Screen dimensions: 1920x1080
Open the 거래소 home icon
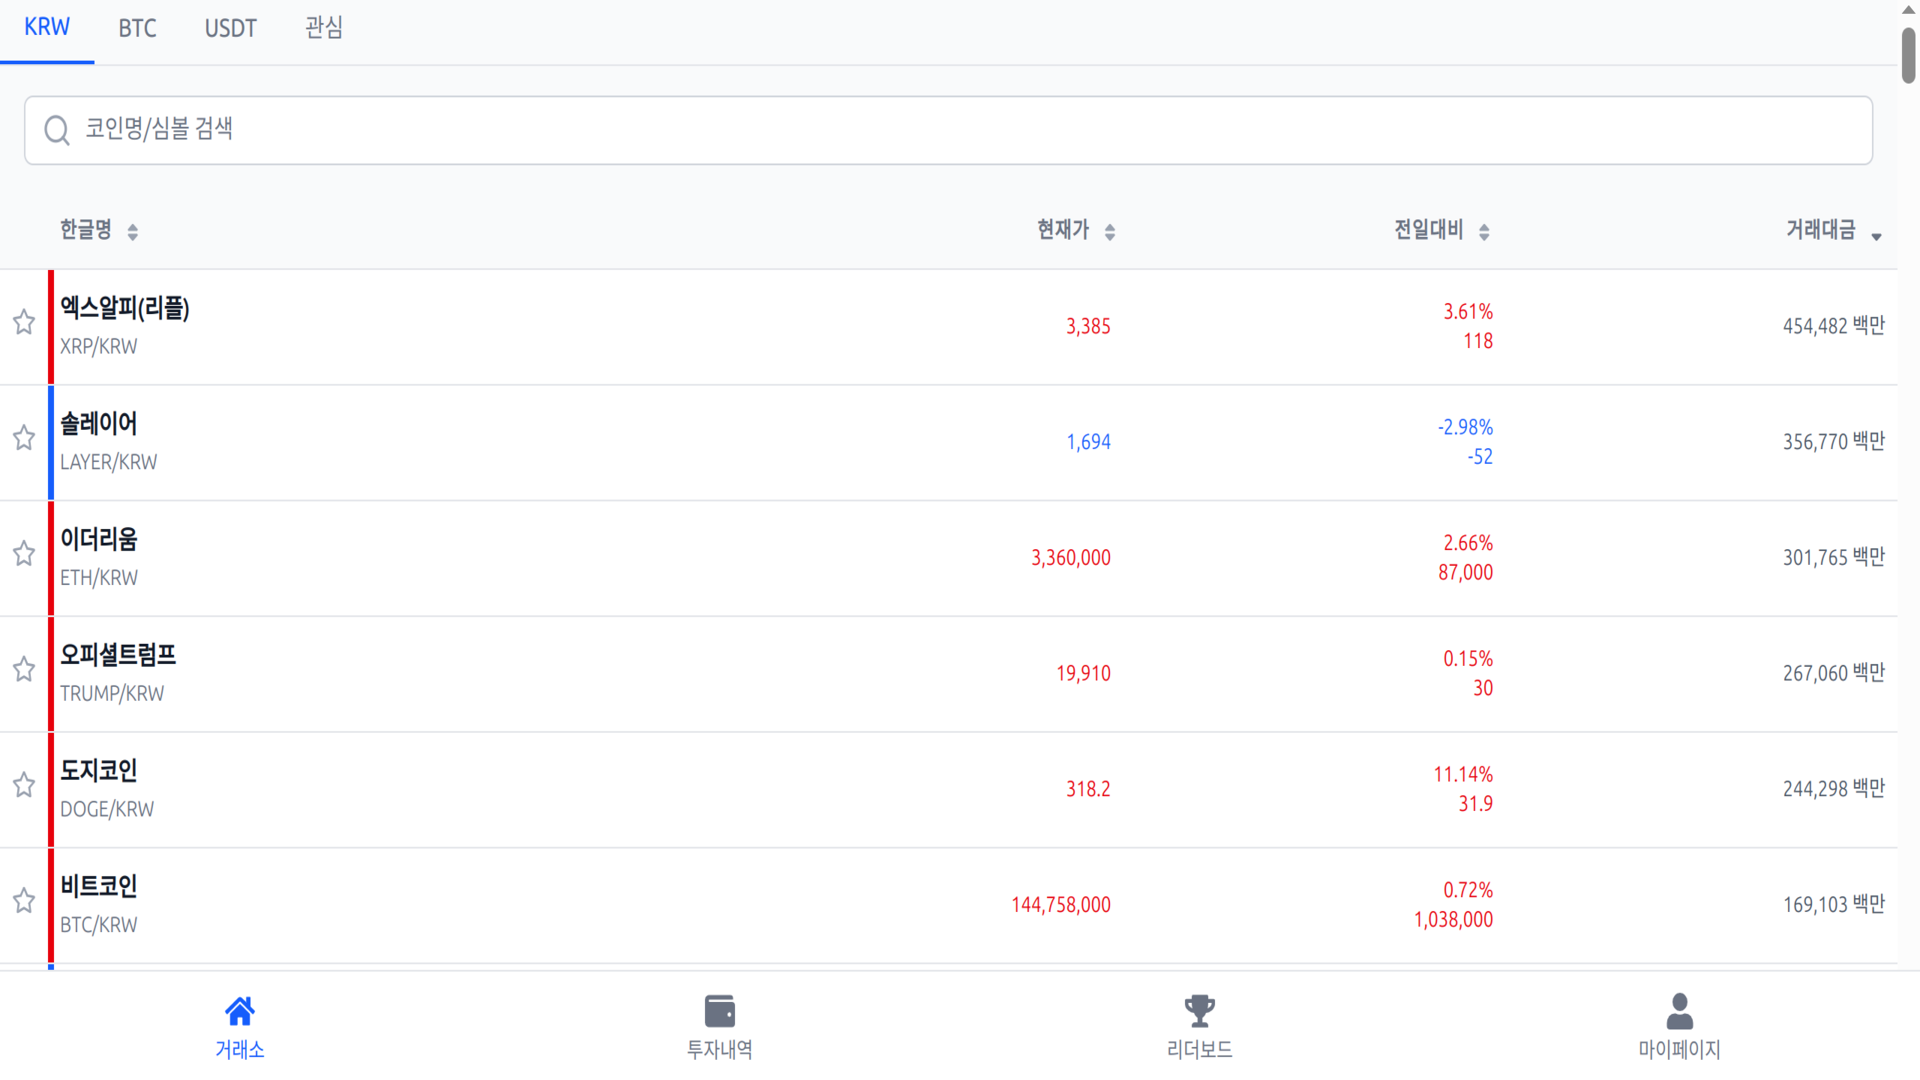coord(239,1011)
